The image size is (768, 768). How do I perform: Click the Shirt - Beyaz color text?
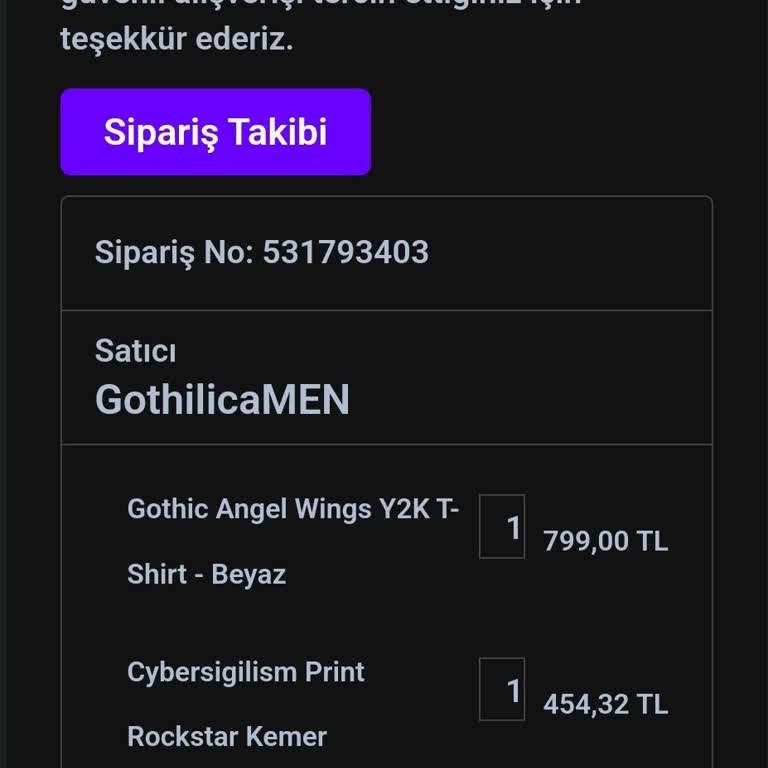tap(206, 574)
